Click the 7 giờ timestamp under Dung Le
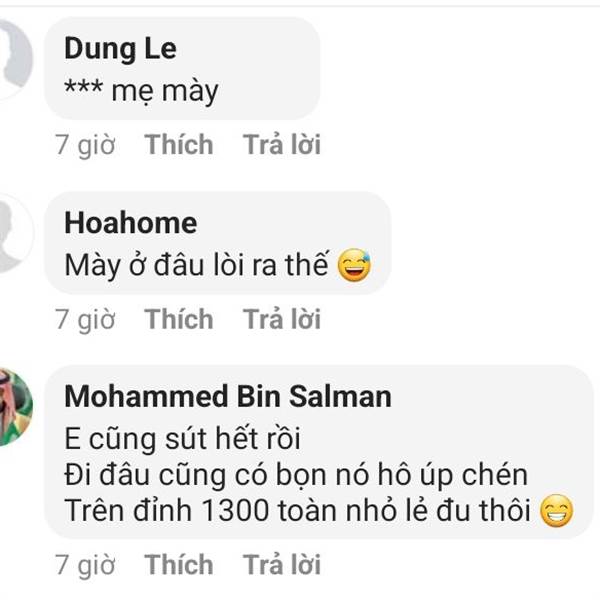This screenshot has height=600, width=600. [x=85, y=145]
